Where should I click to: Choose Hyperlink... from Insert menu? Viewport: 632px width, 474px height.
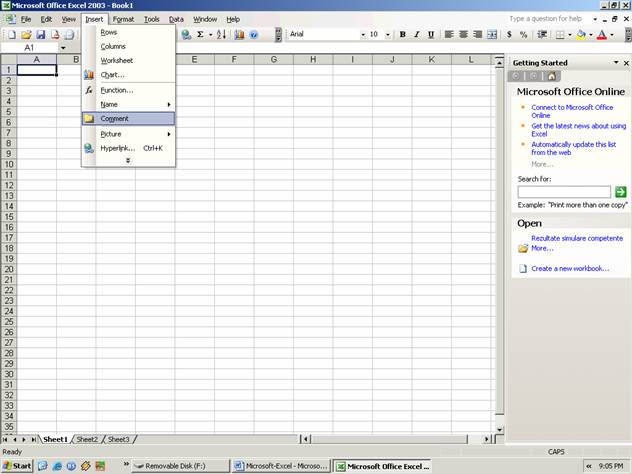point(128,148)
